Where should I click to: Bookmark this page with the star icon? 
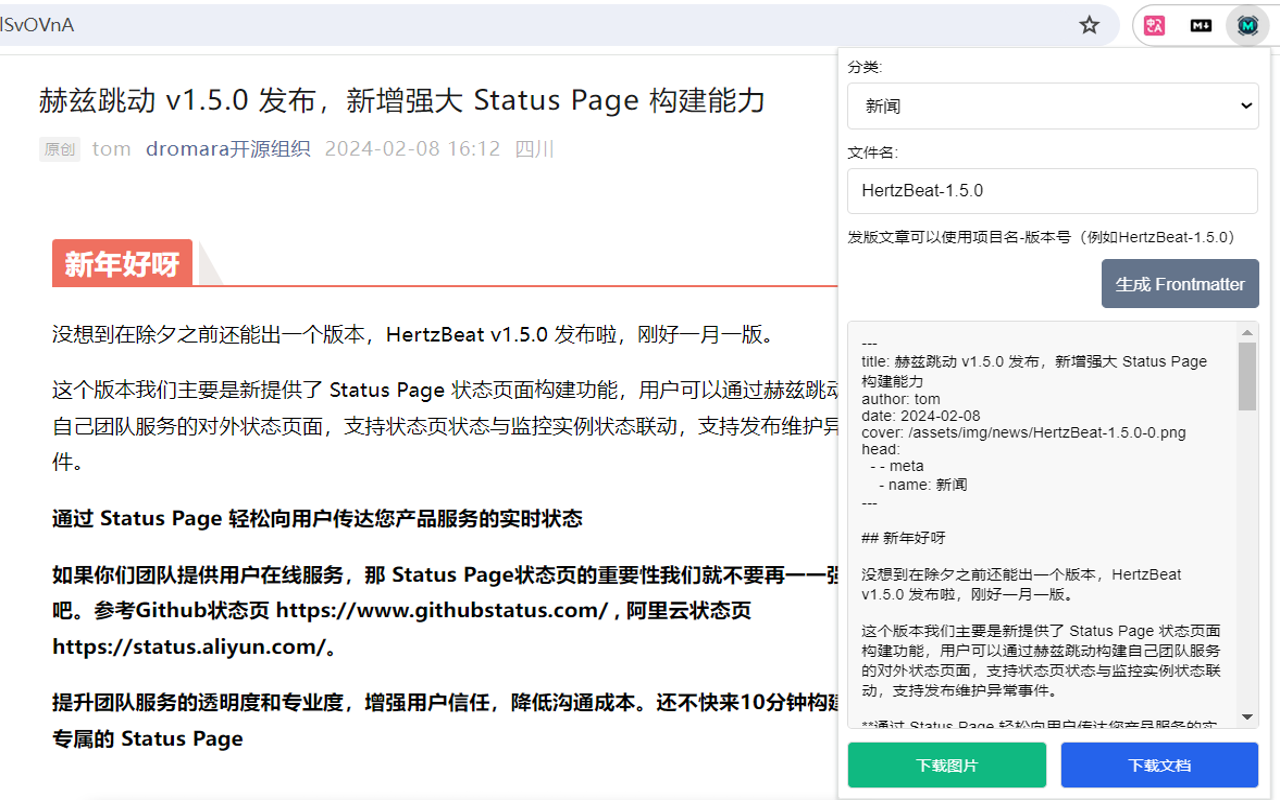1089,25
